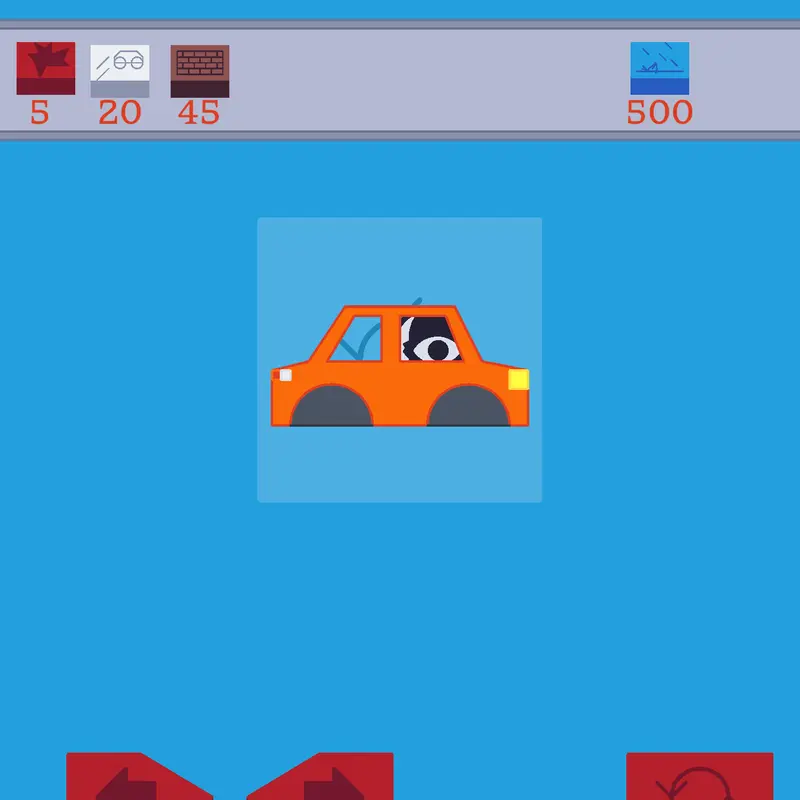Click the red undo/reset button
This screenshot has width=800, height=800.
click(x=699, y=776)
